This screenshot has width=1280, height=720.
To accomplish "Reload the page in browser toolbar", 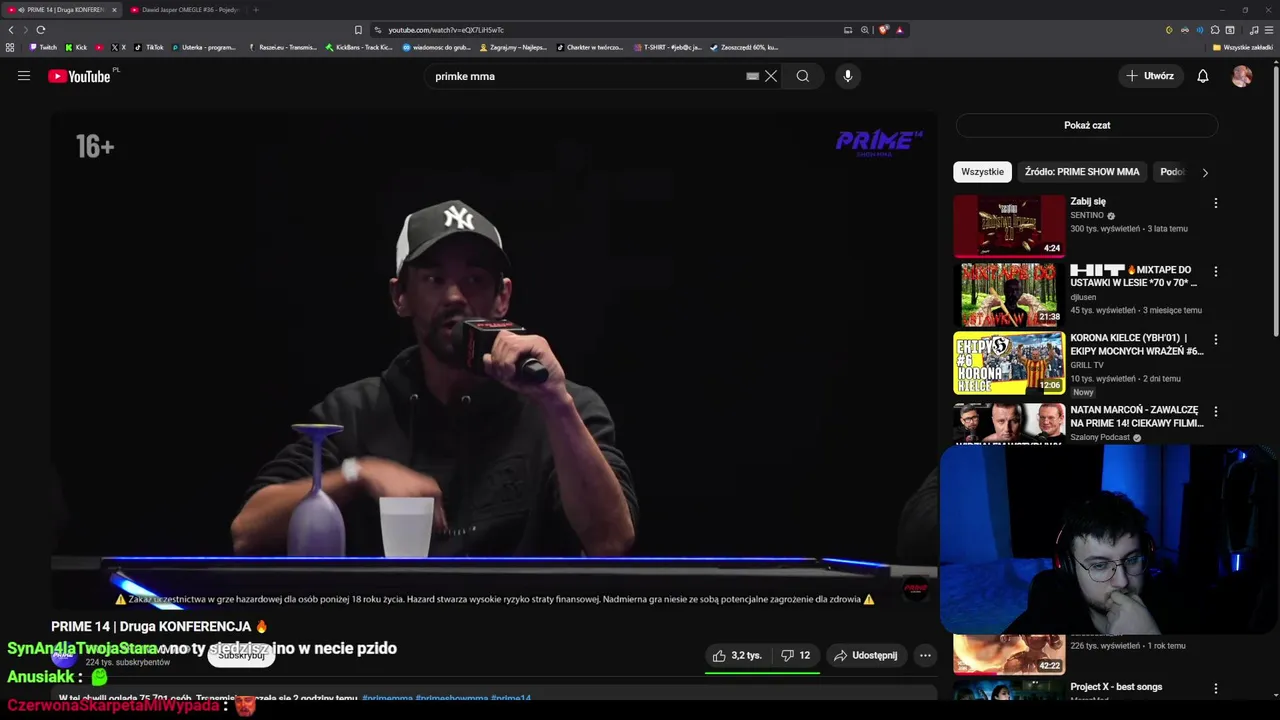I will click(41, 30).
